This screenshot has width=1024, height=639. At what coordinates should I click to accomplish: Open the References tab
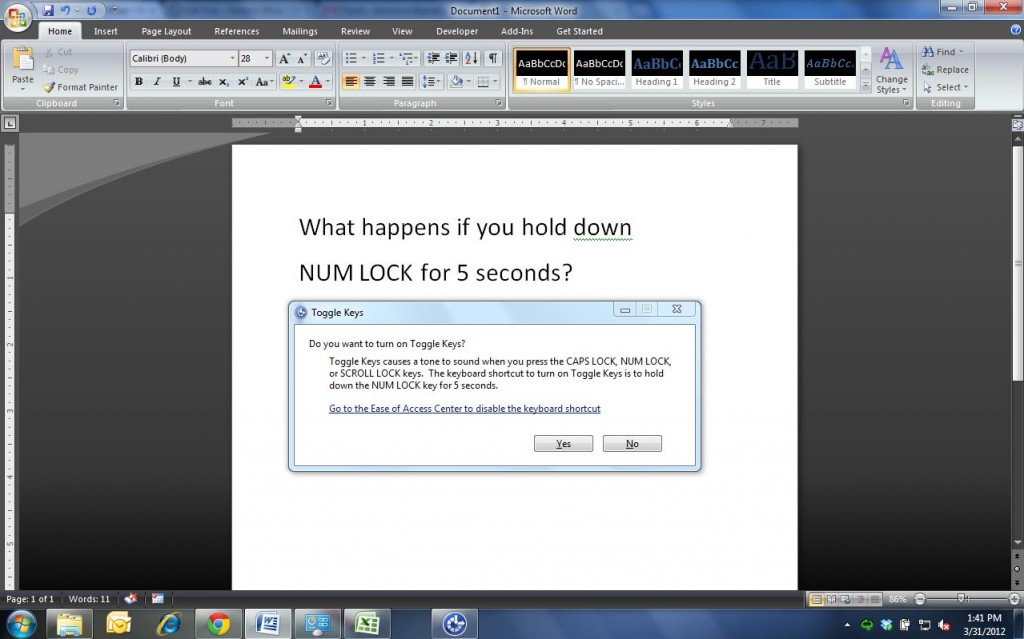coord(236,31)
